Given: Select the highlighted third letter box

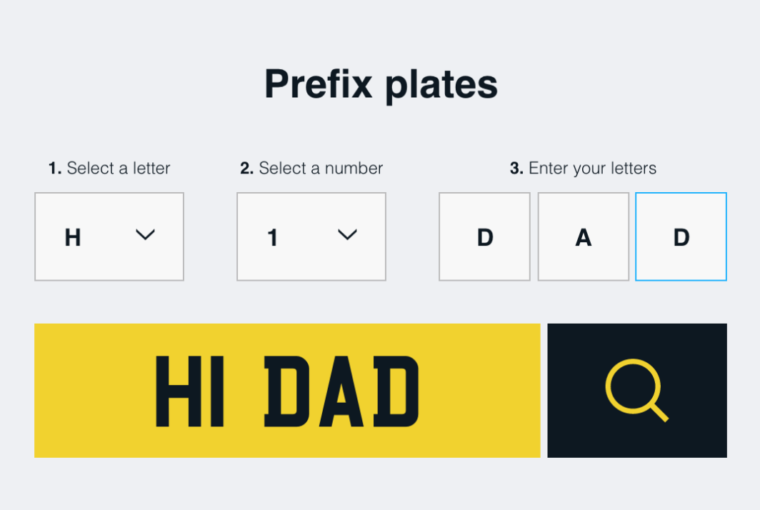Looking at the screenshot, I should pos(681,237).
